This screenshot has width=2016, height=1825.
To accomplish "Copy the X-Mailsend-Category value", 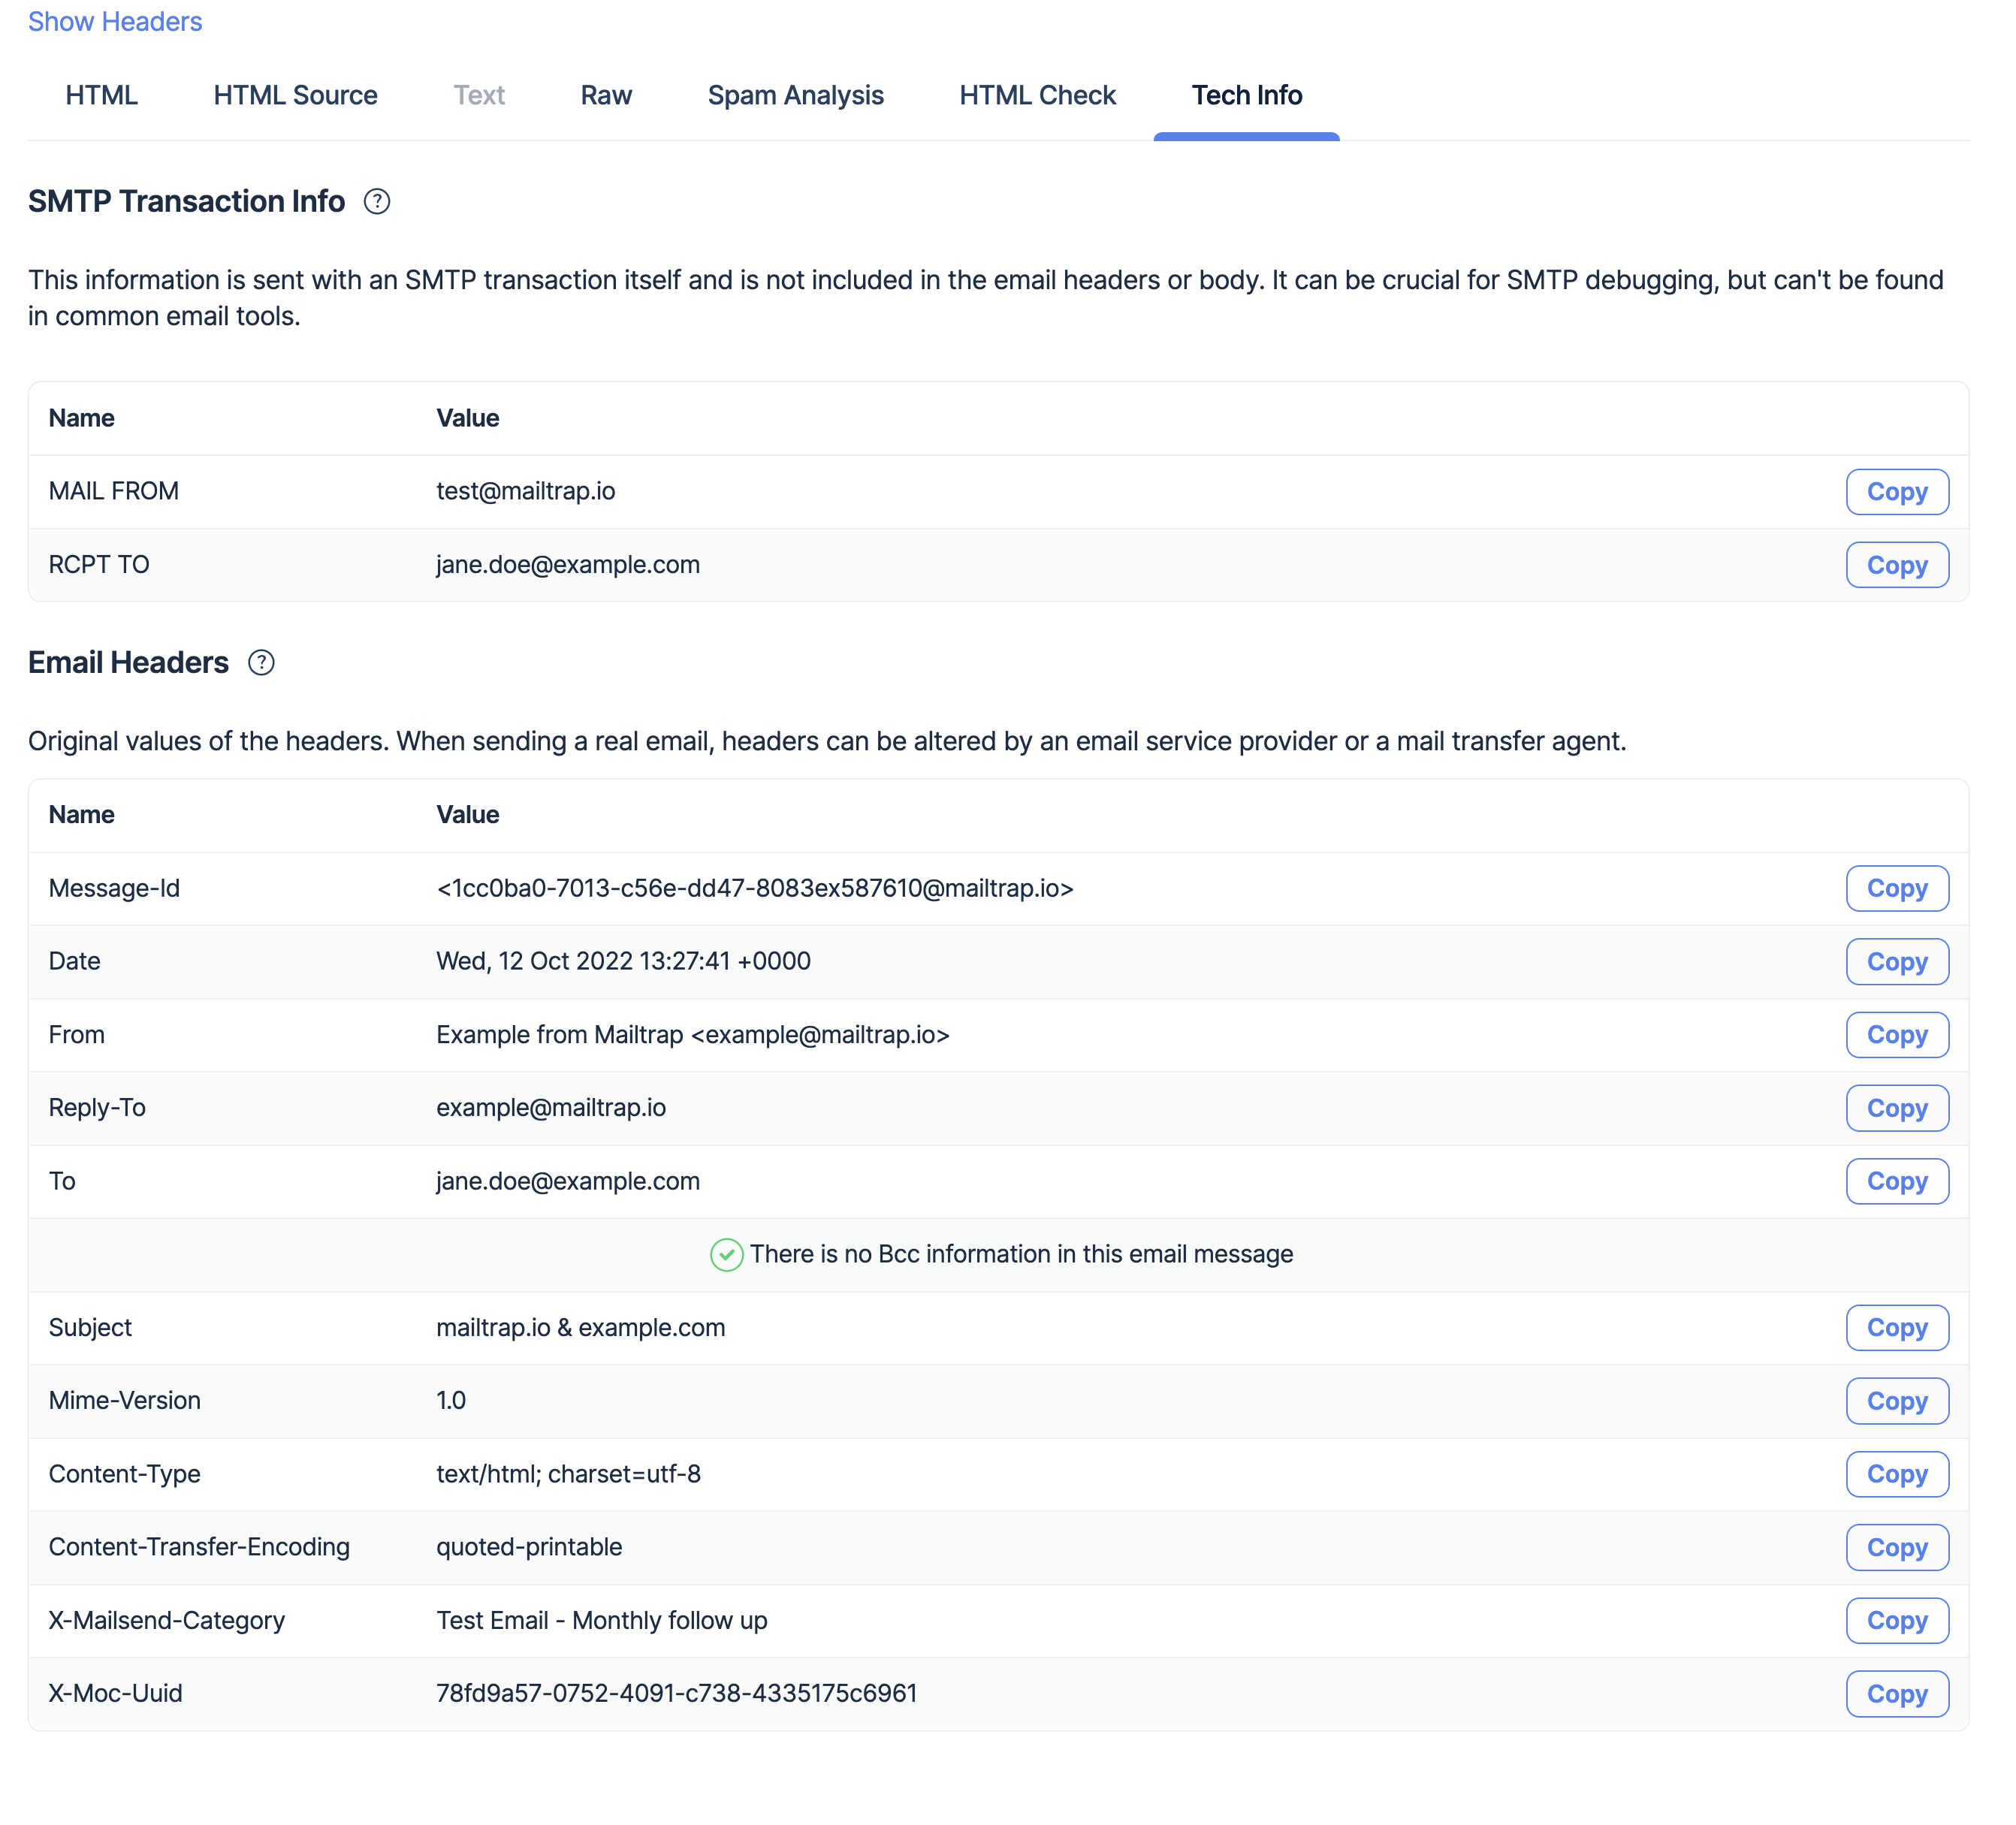I will 1896,1620.
